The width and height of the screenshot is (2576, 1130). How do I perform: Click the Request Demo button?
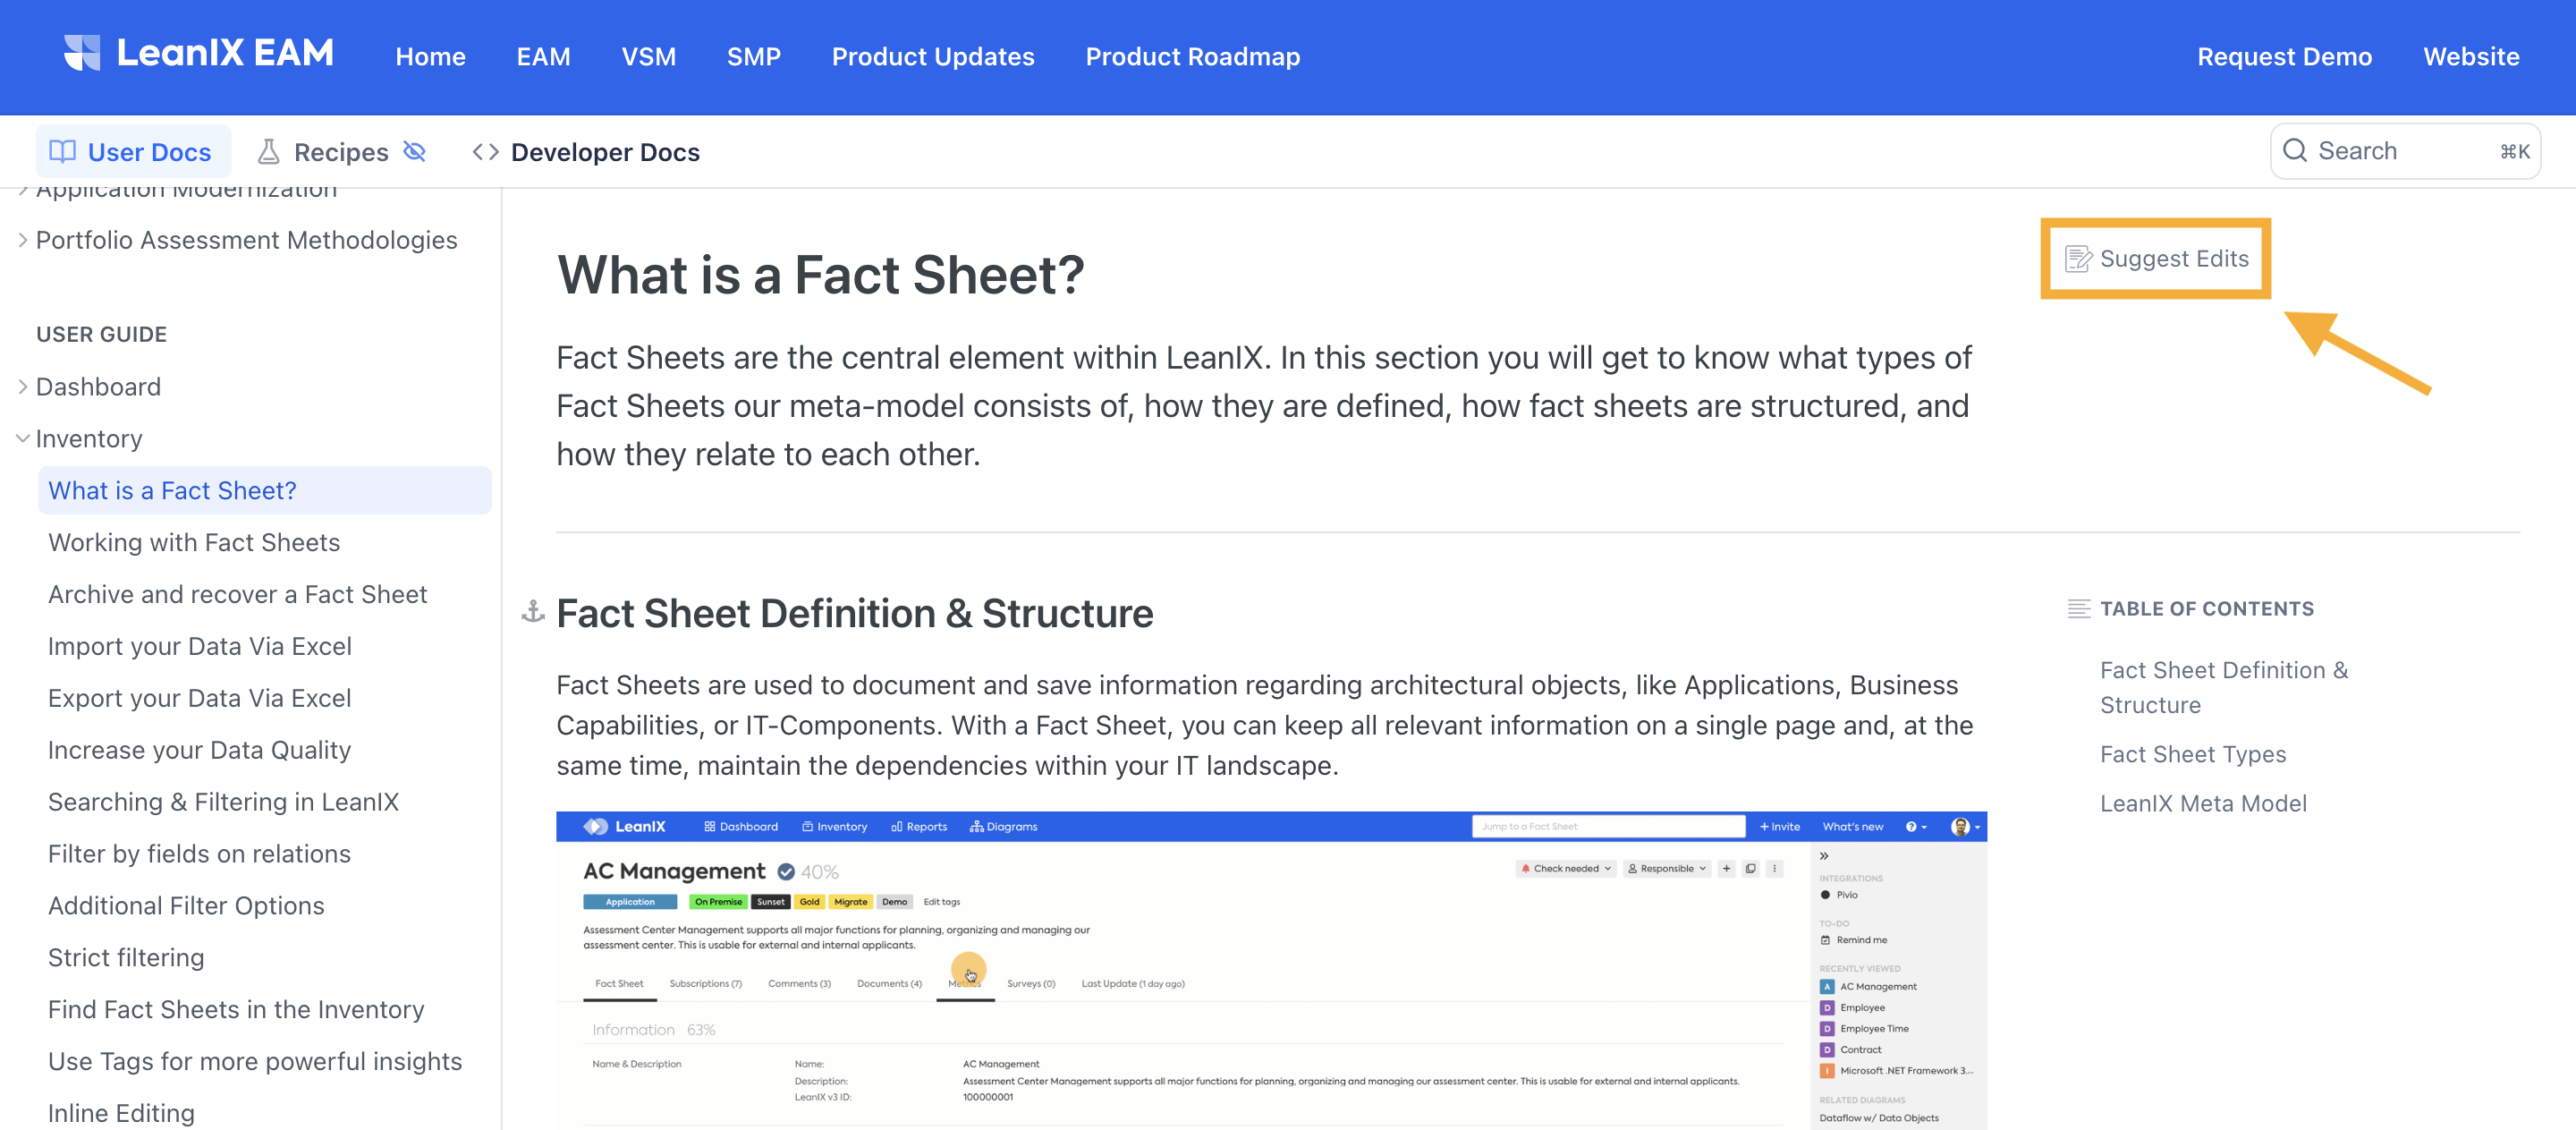pos(2285,55)
